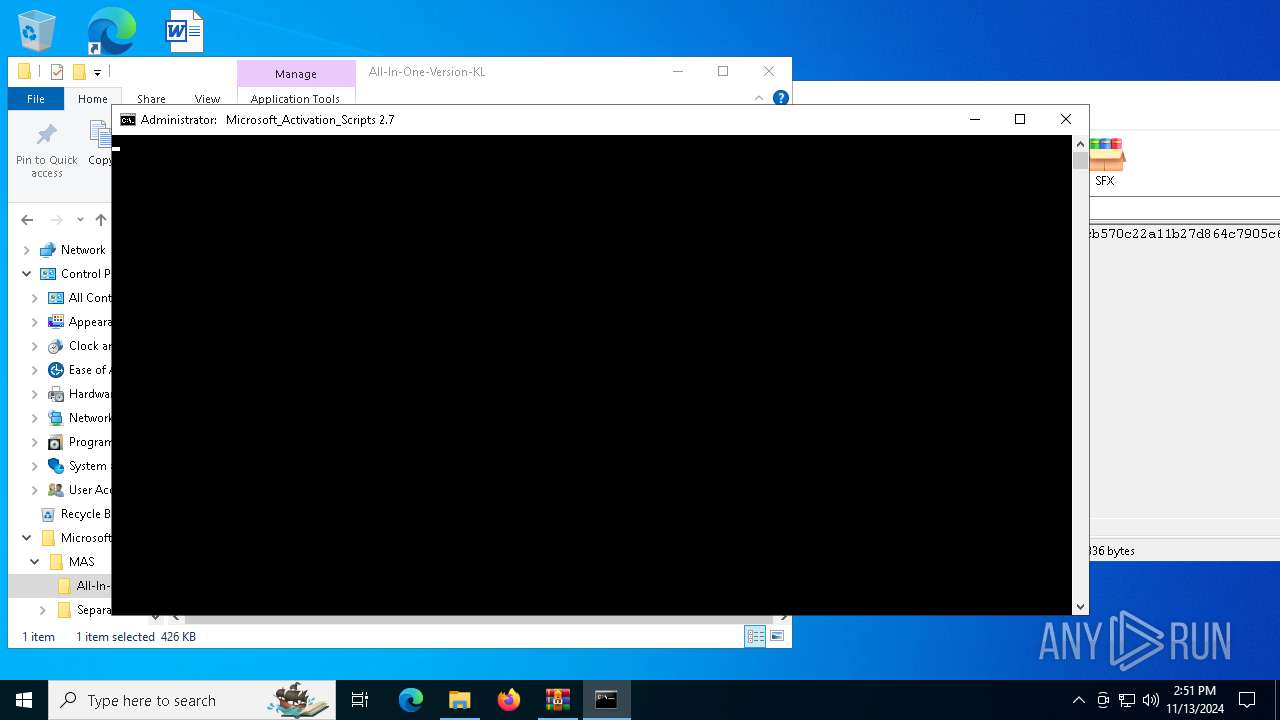Open File Explorer from the taskbar

pos(460,700)
